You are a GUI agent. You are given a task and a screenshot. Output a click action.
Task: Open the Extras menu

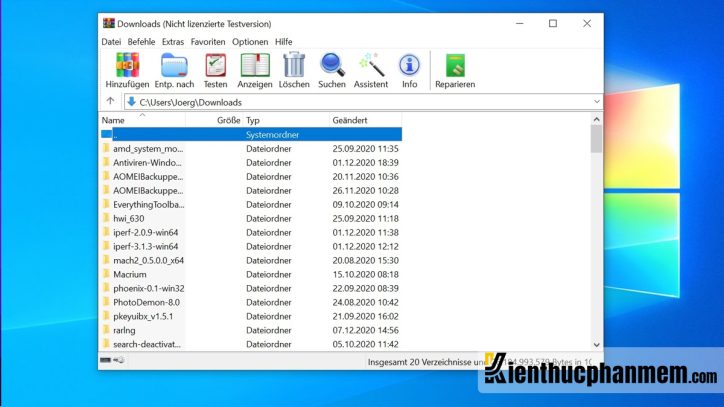click(173, 42)
